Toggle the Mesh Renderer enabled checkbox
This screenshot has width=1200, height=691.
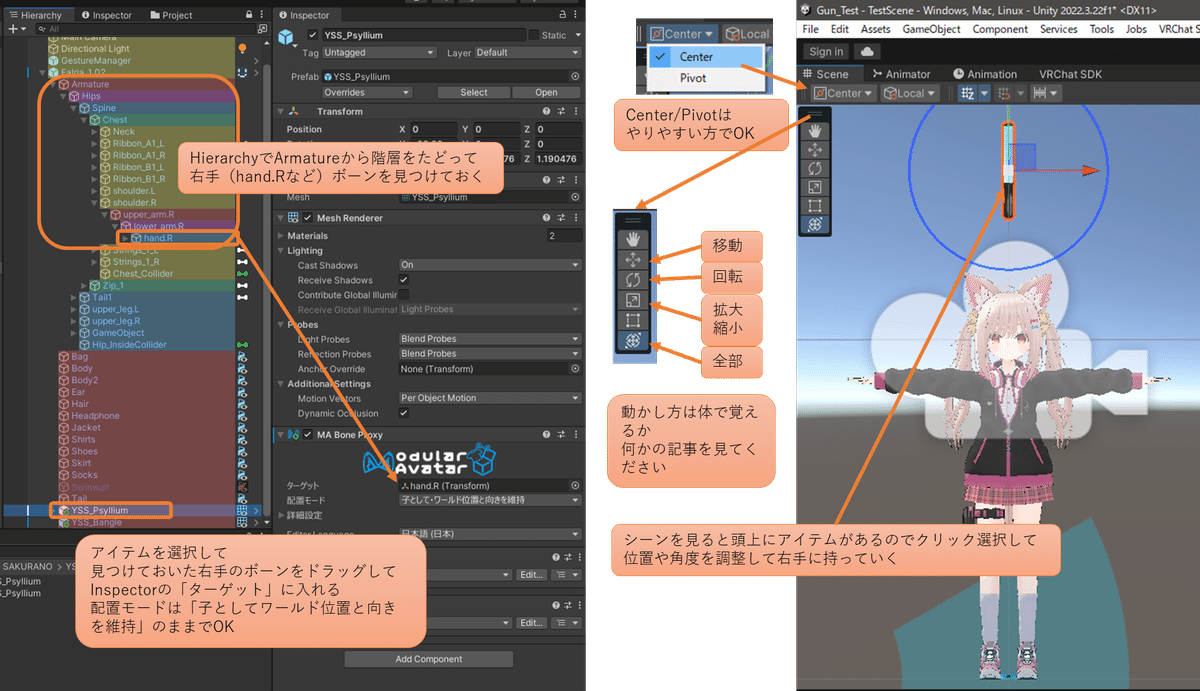308,217
